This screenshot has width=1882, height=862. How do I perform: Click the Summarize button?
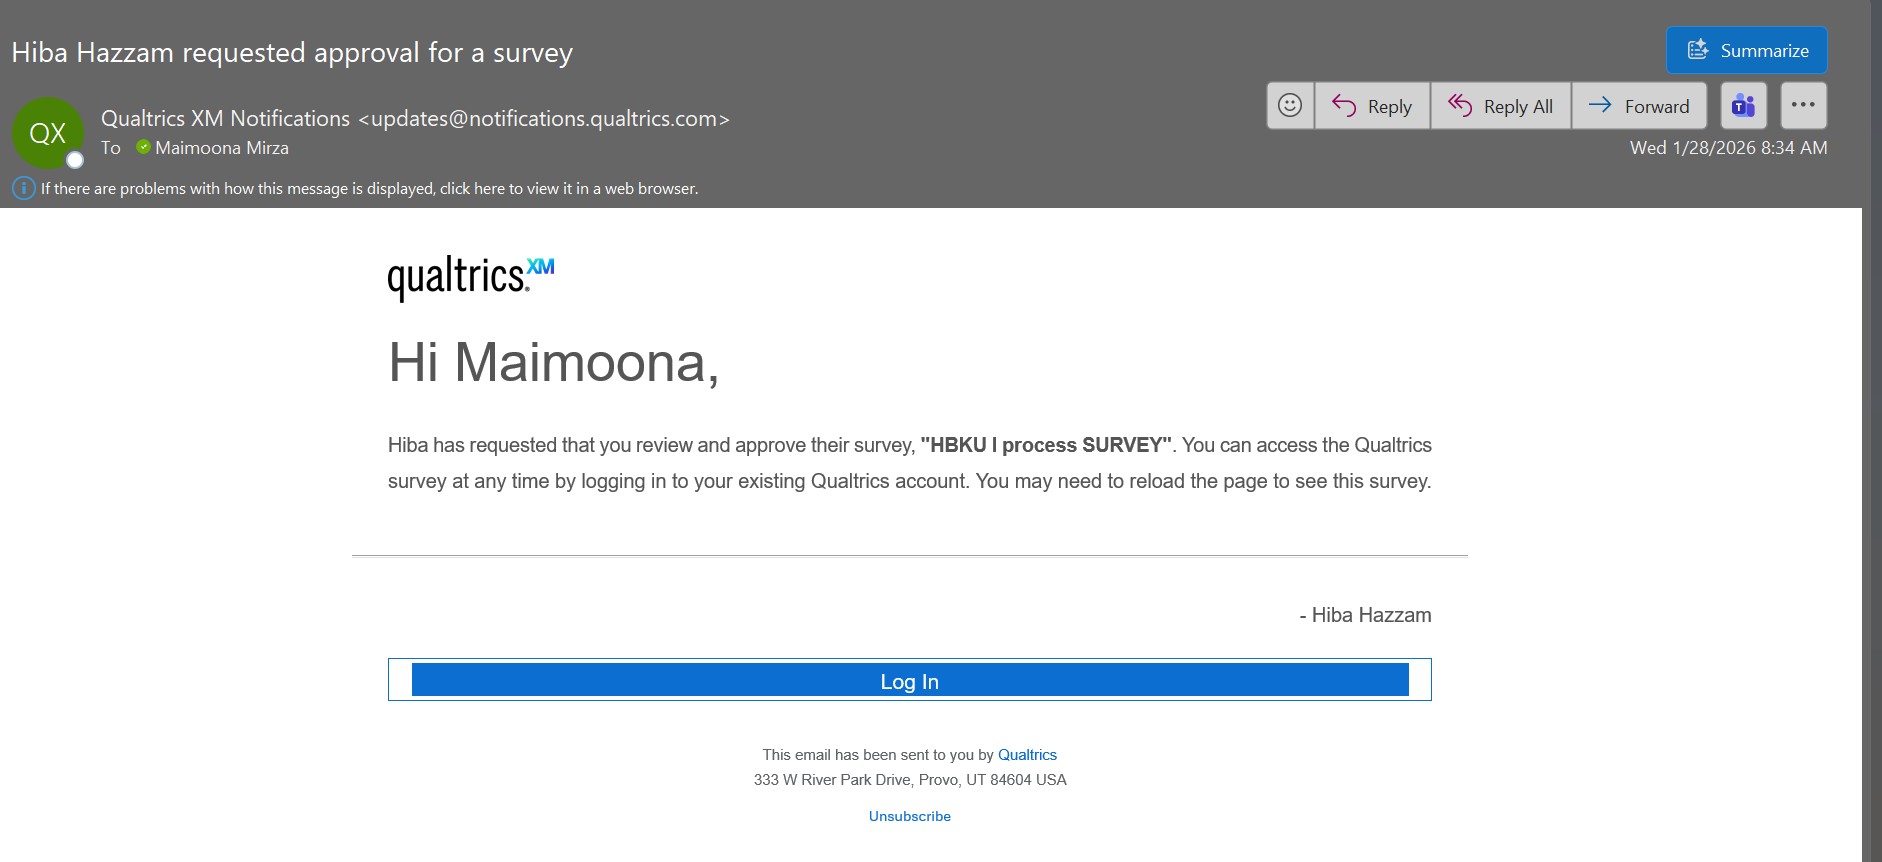[1746, 50]
